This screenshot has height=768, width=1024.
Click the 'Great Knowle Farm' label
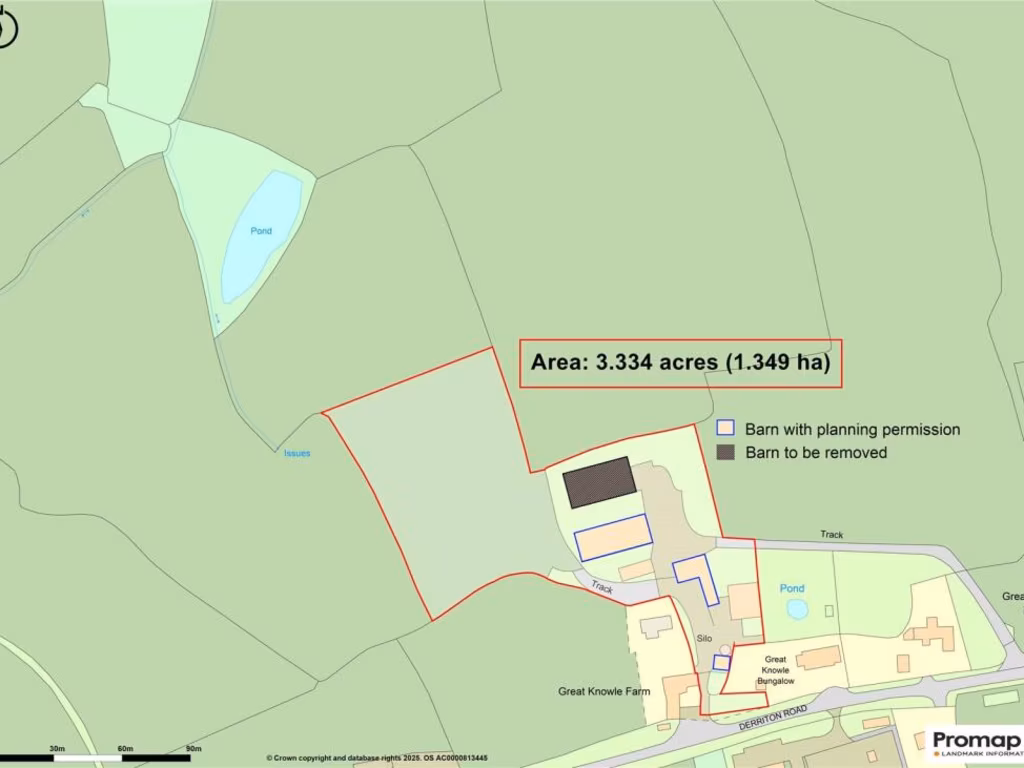tap(604, 691)
